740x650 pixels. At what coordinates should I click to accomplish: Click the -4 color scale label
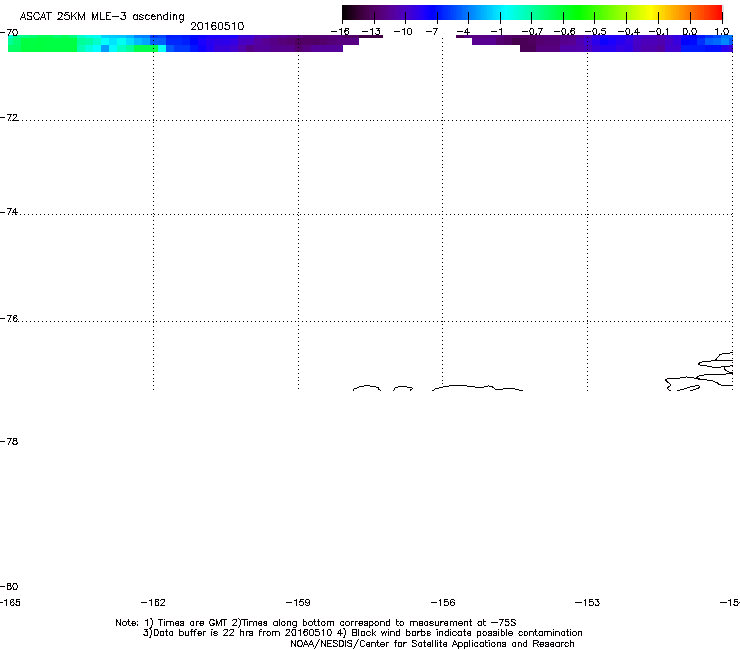[463, 32]
